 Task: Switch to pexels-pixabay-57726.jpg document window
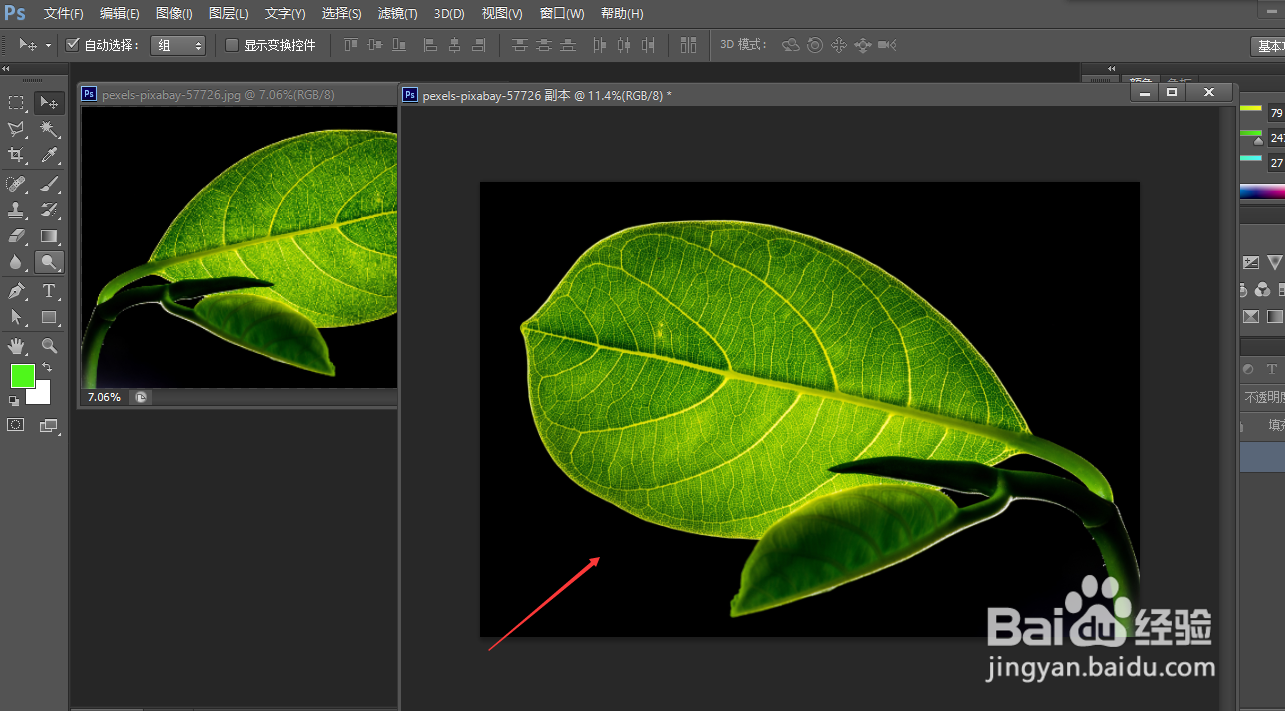(x=218, y=94)
